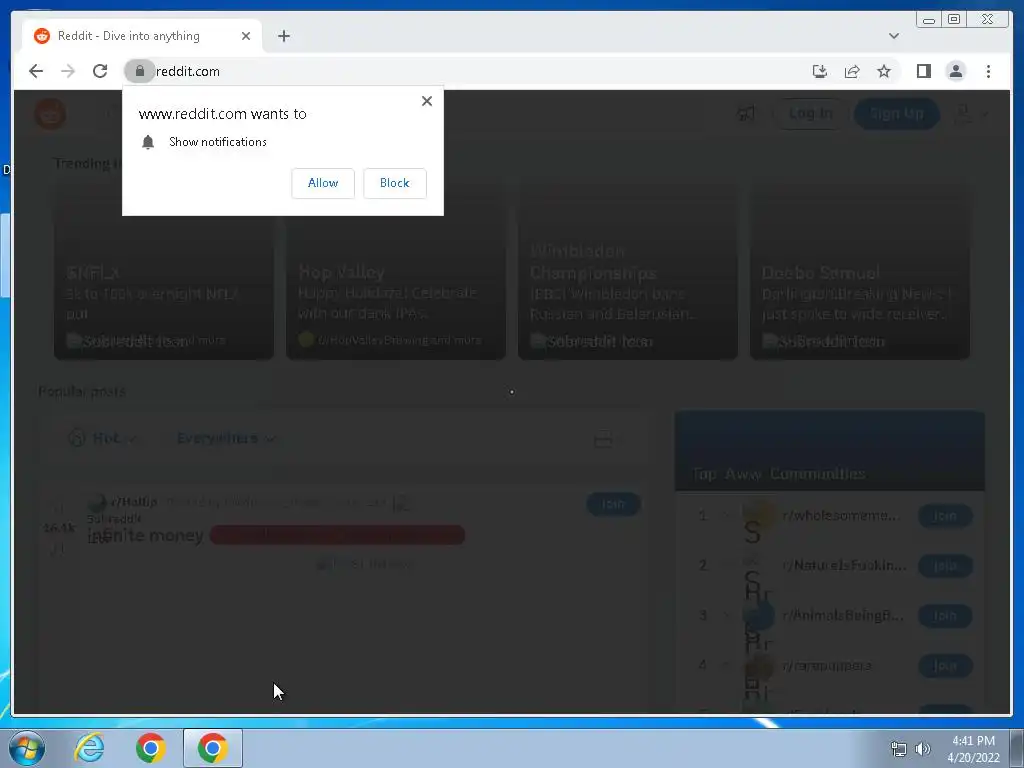
Task: Expand the Everywhere location dropdown
Action: 226,438
